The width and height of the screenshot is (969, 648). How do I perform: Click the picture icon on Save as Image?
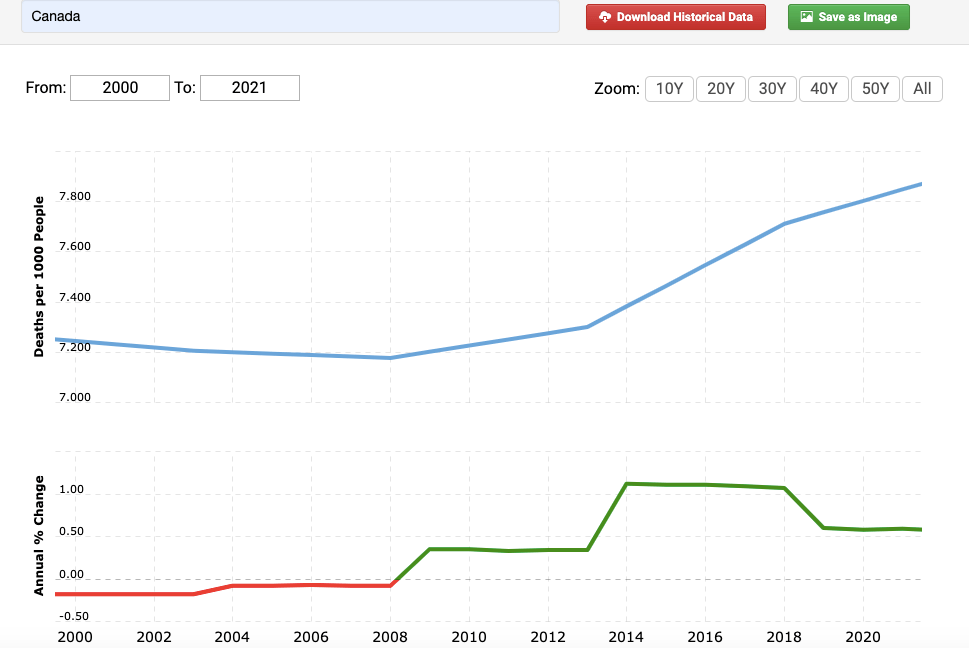click(806, 17)
